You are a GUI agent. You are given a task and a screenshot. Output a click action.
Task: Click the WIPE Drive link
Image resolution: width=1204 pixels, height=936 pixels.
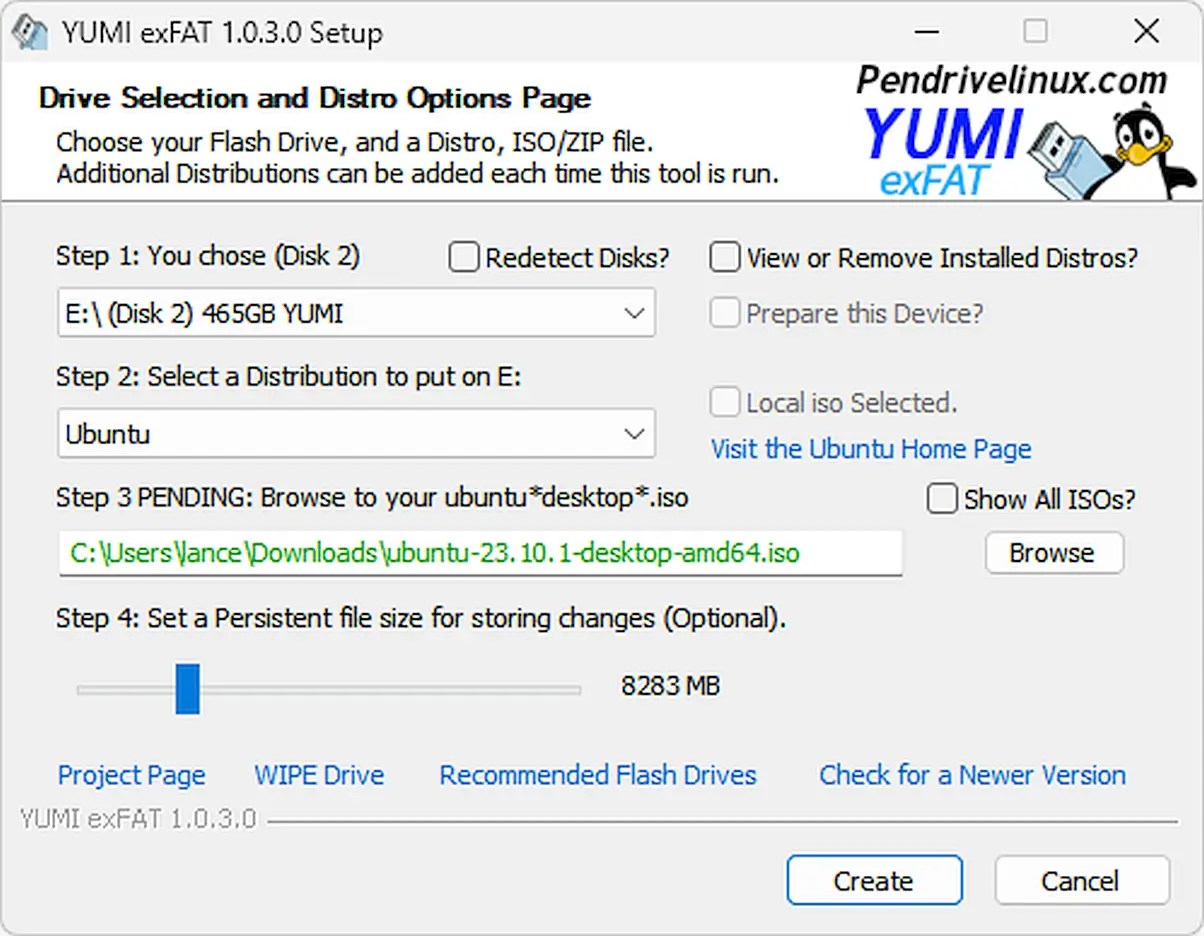tap(319, 775)
